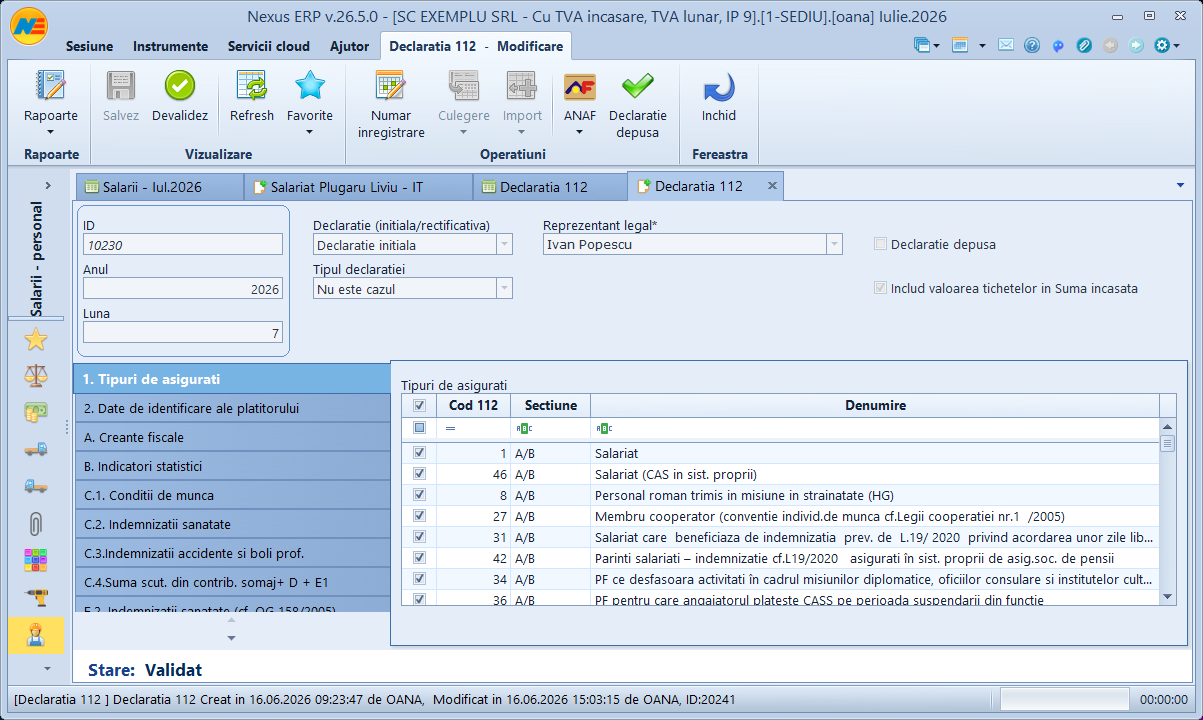Click the forward navigation arrow icon

pos(1136,45)
